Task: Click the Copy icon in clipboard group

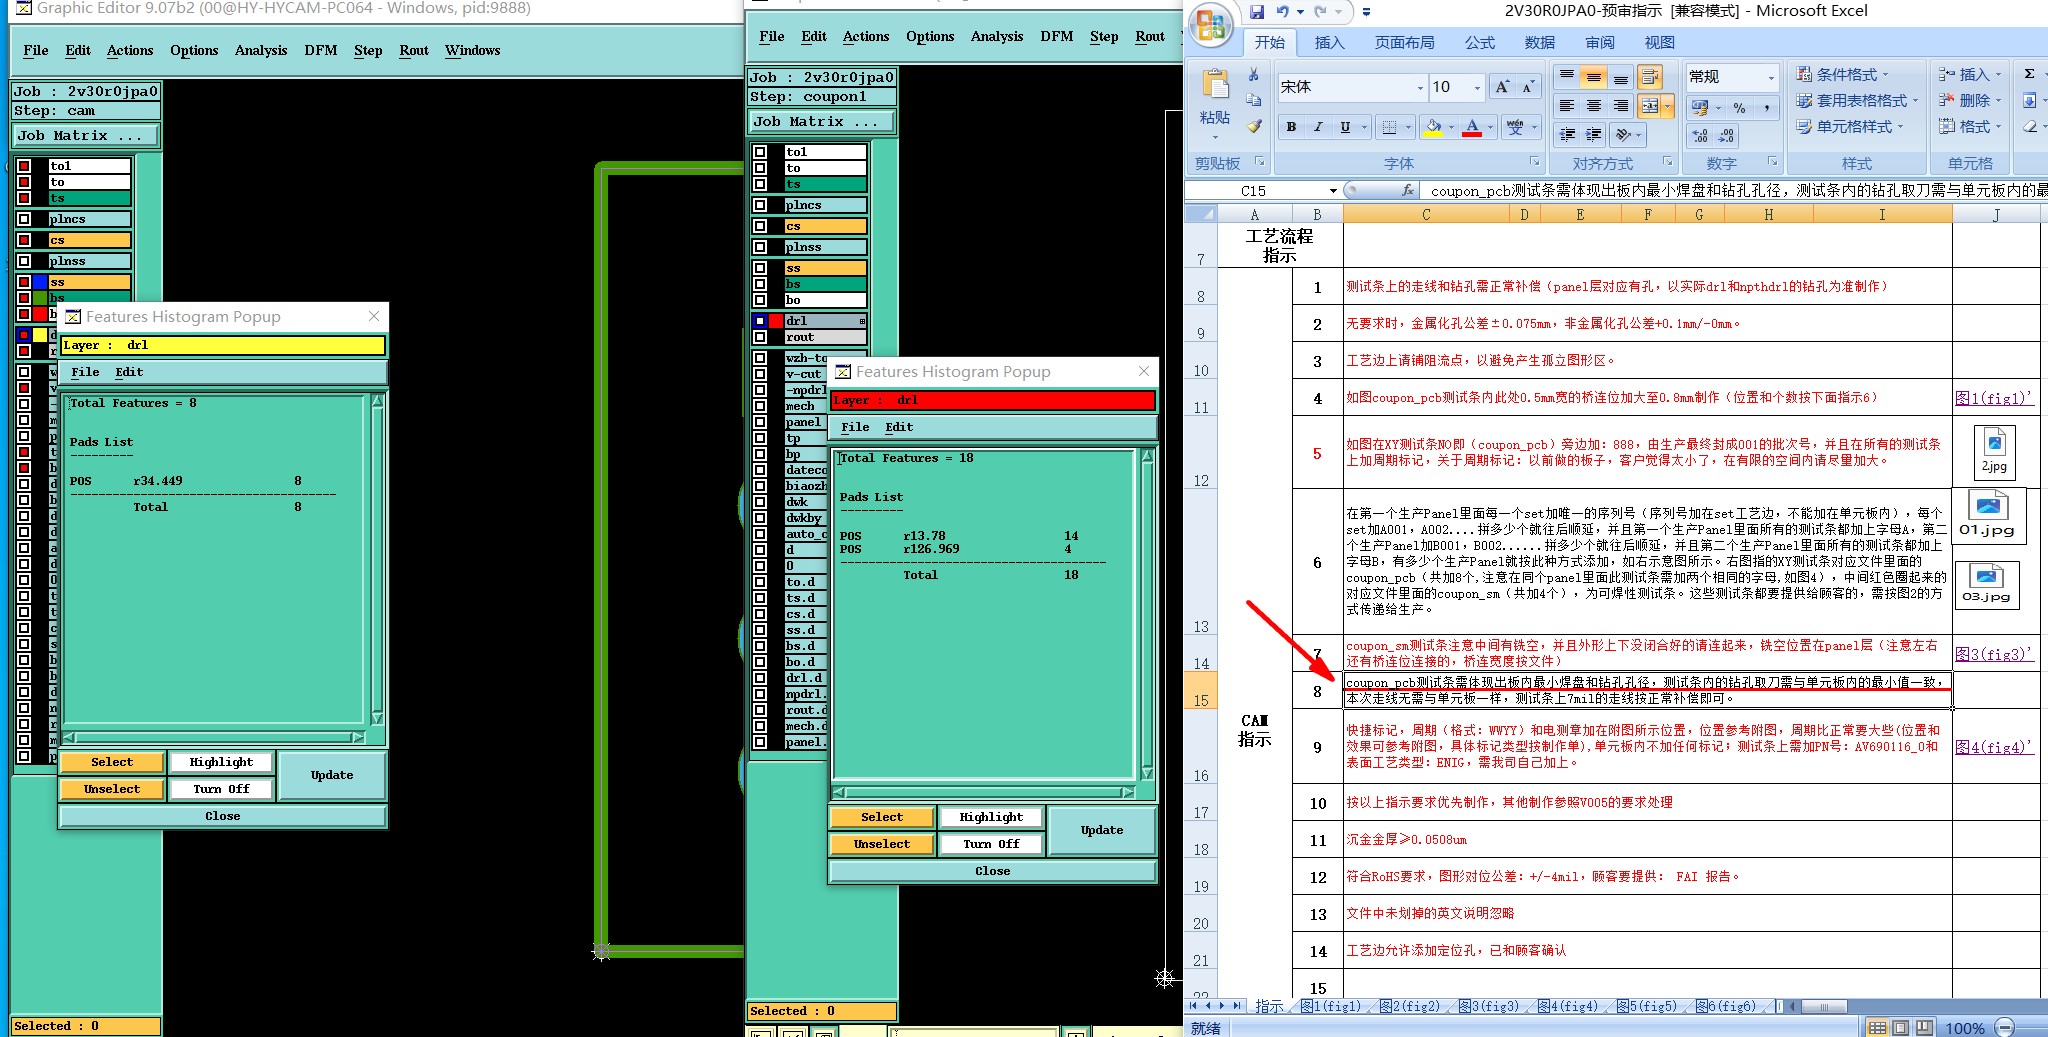Action: coord(1254,100)
